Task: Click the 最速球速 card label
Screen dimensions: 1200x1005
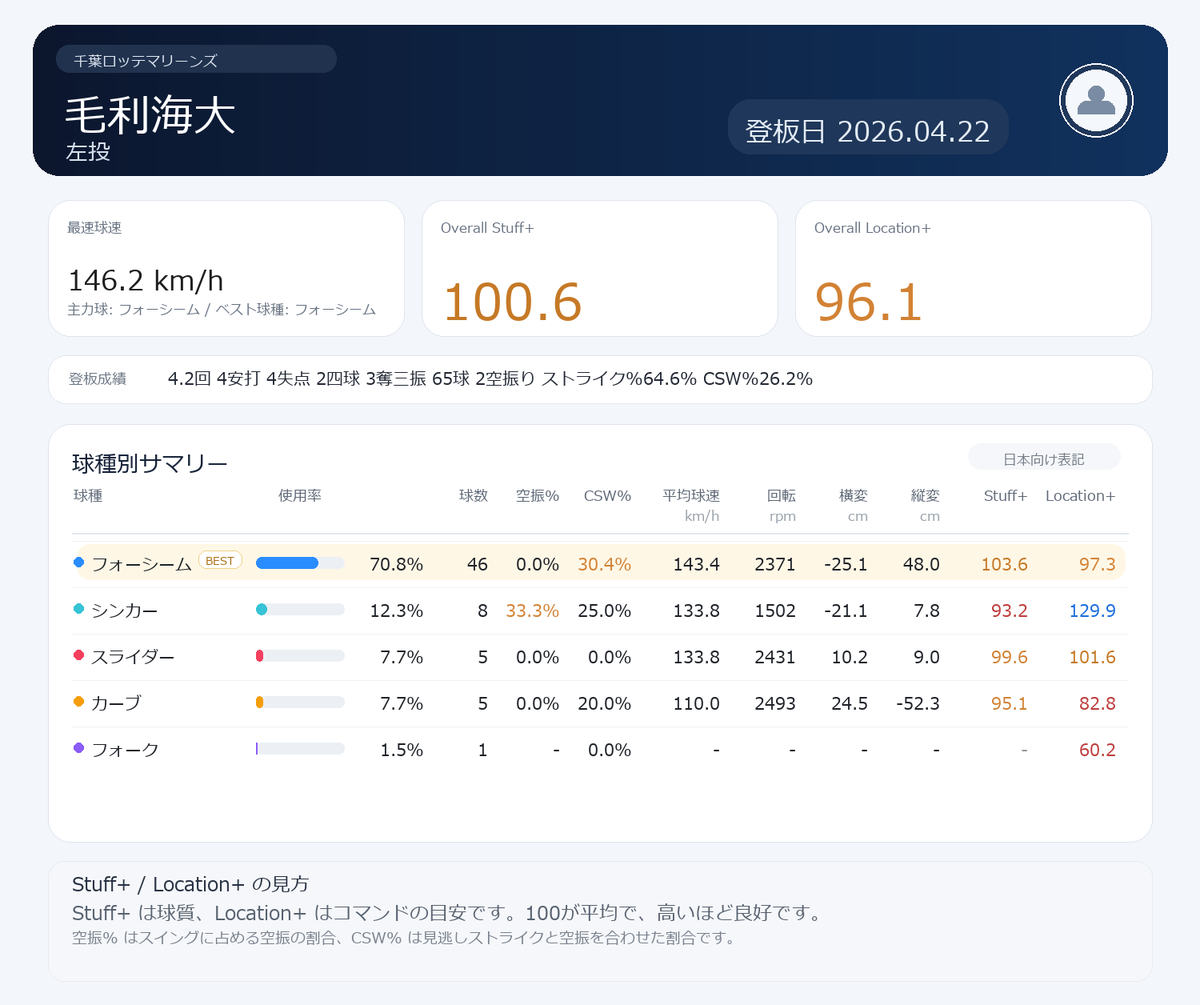Action: pos(95,228)
